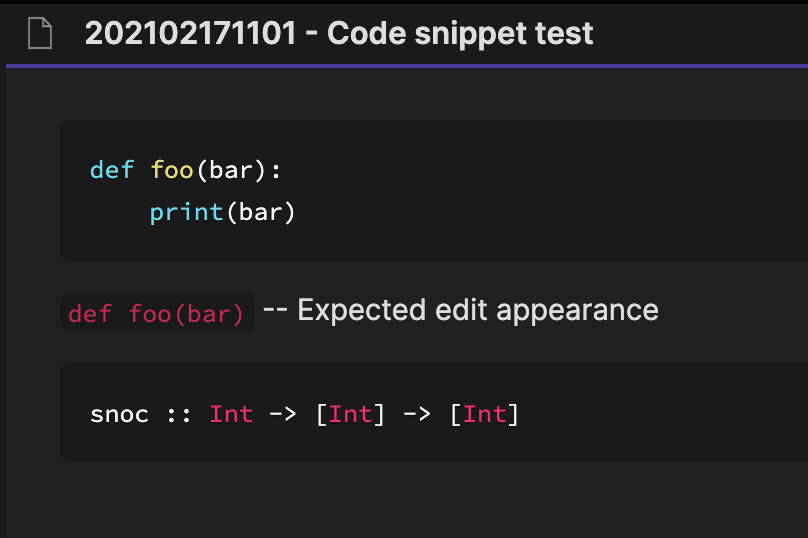Click the last "[Int]" in the signature
This screenshot has width=808, height=538.
click(484, 414)
